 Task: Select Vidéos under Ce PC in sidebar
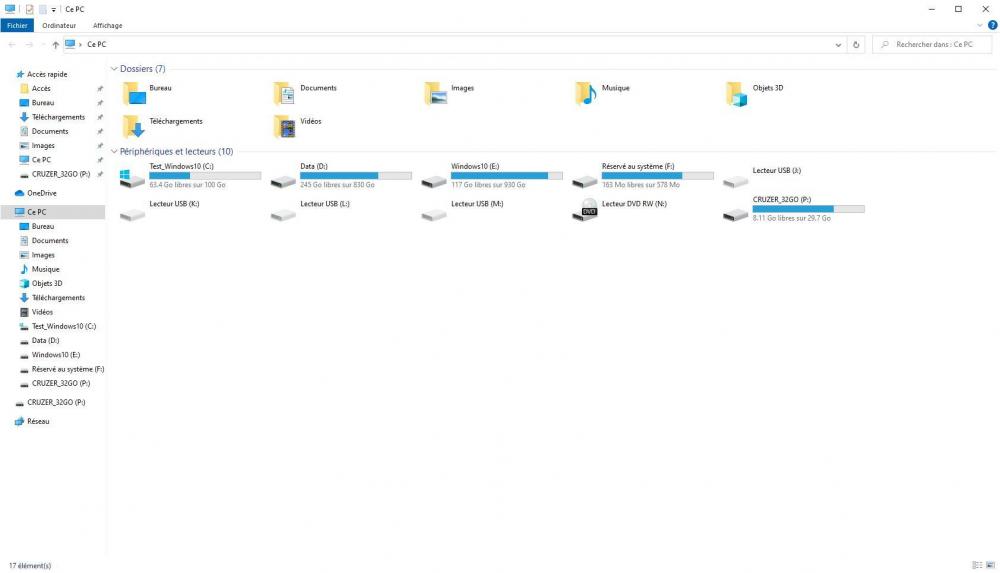[x=42, y=312]
